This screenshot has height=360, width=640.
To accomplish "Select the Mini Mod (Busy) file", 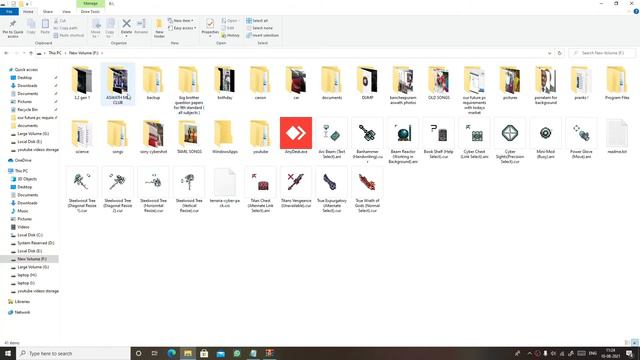I will pos(545,138).
